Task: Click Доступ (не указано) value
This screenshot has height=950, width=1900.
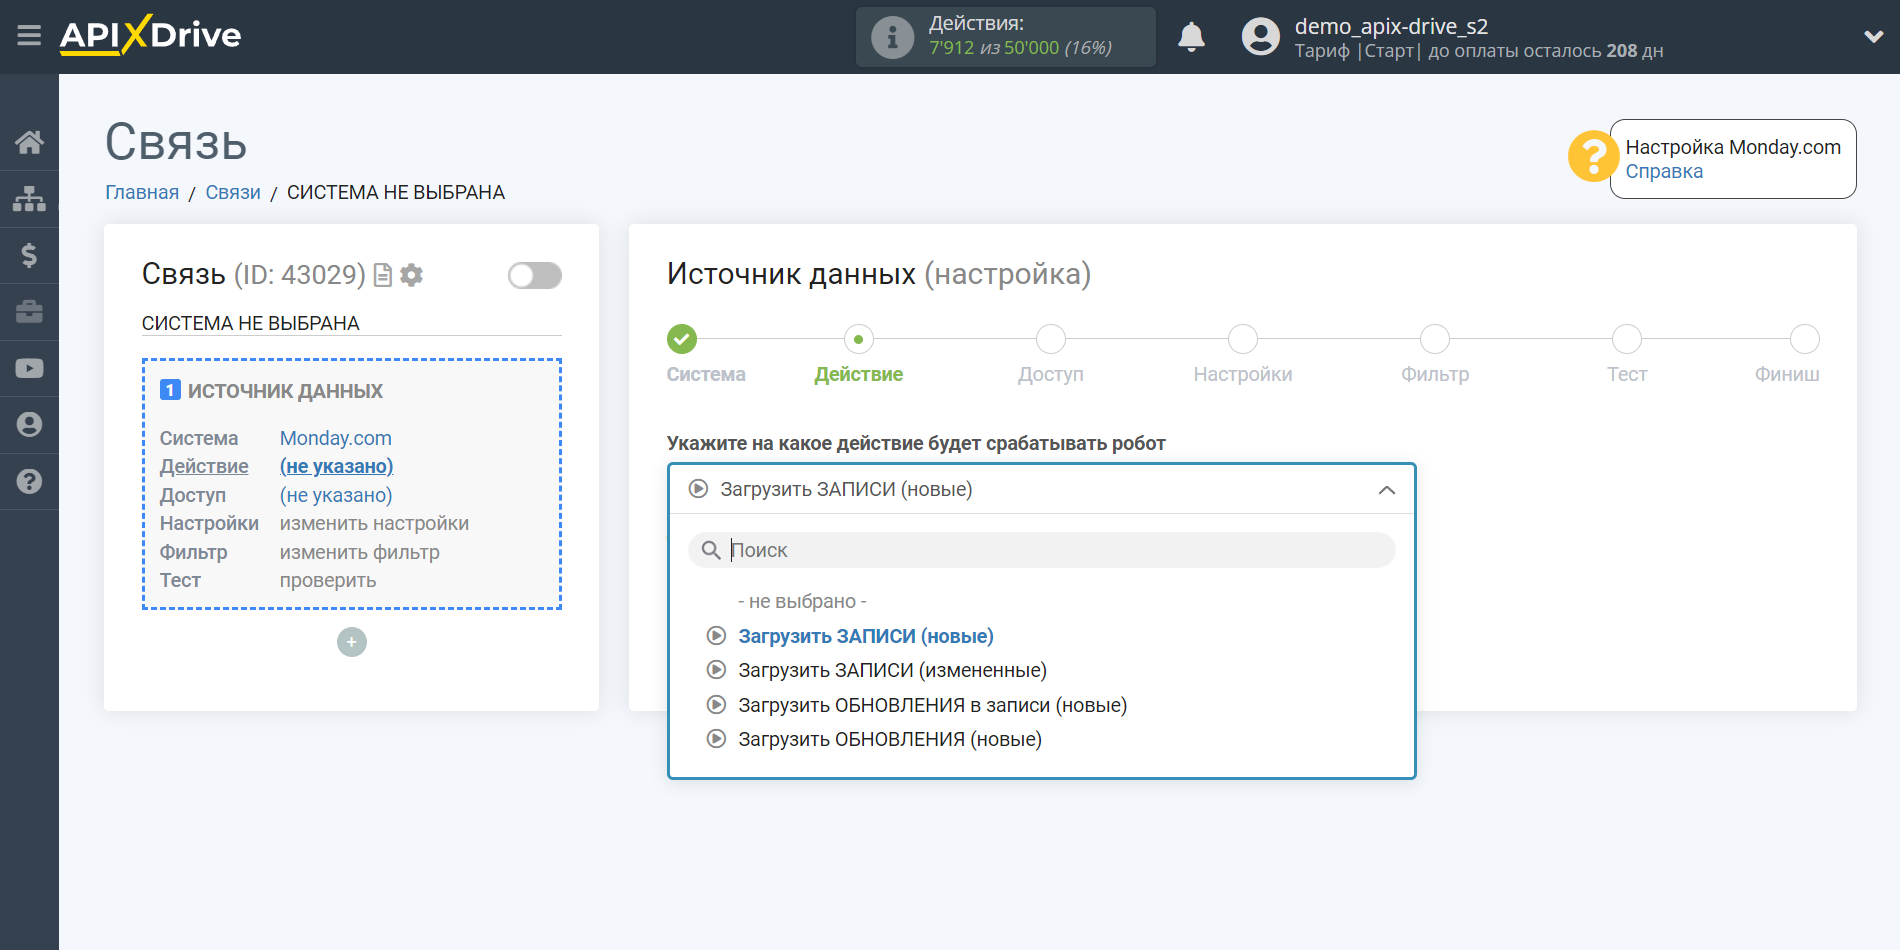Action: click(336, 495)
